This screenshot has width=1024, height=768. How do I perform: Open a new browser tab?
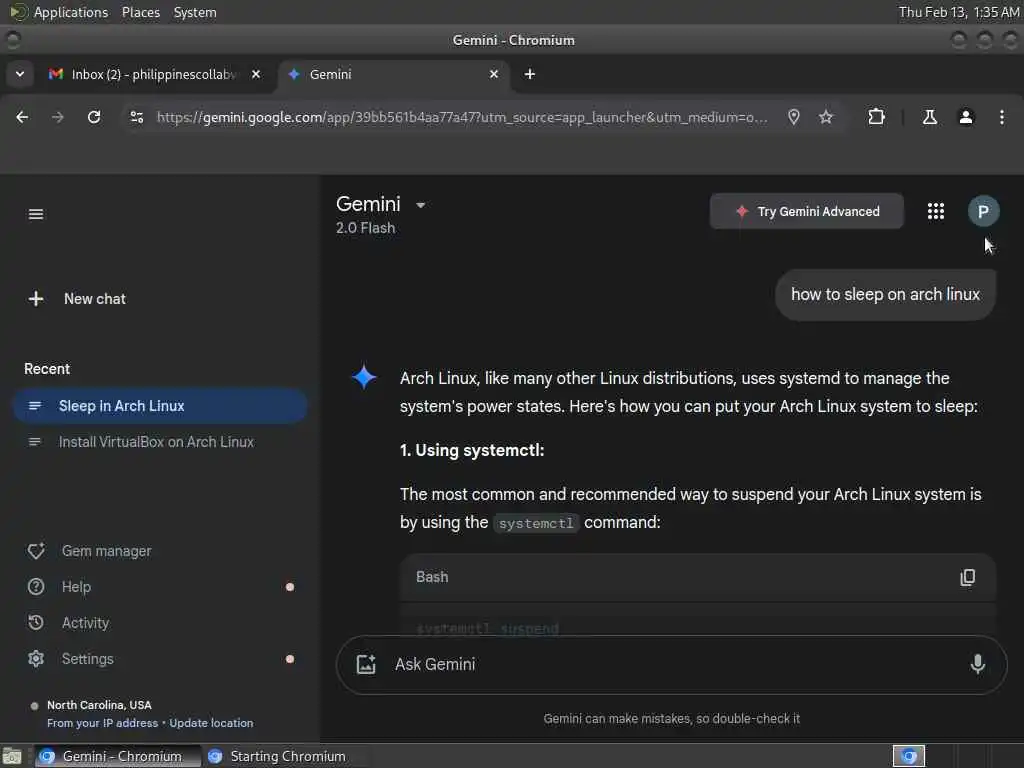pos(530,74)
